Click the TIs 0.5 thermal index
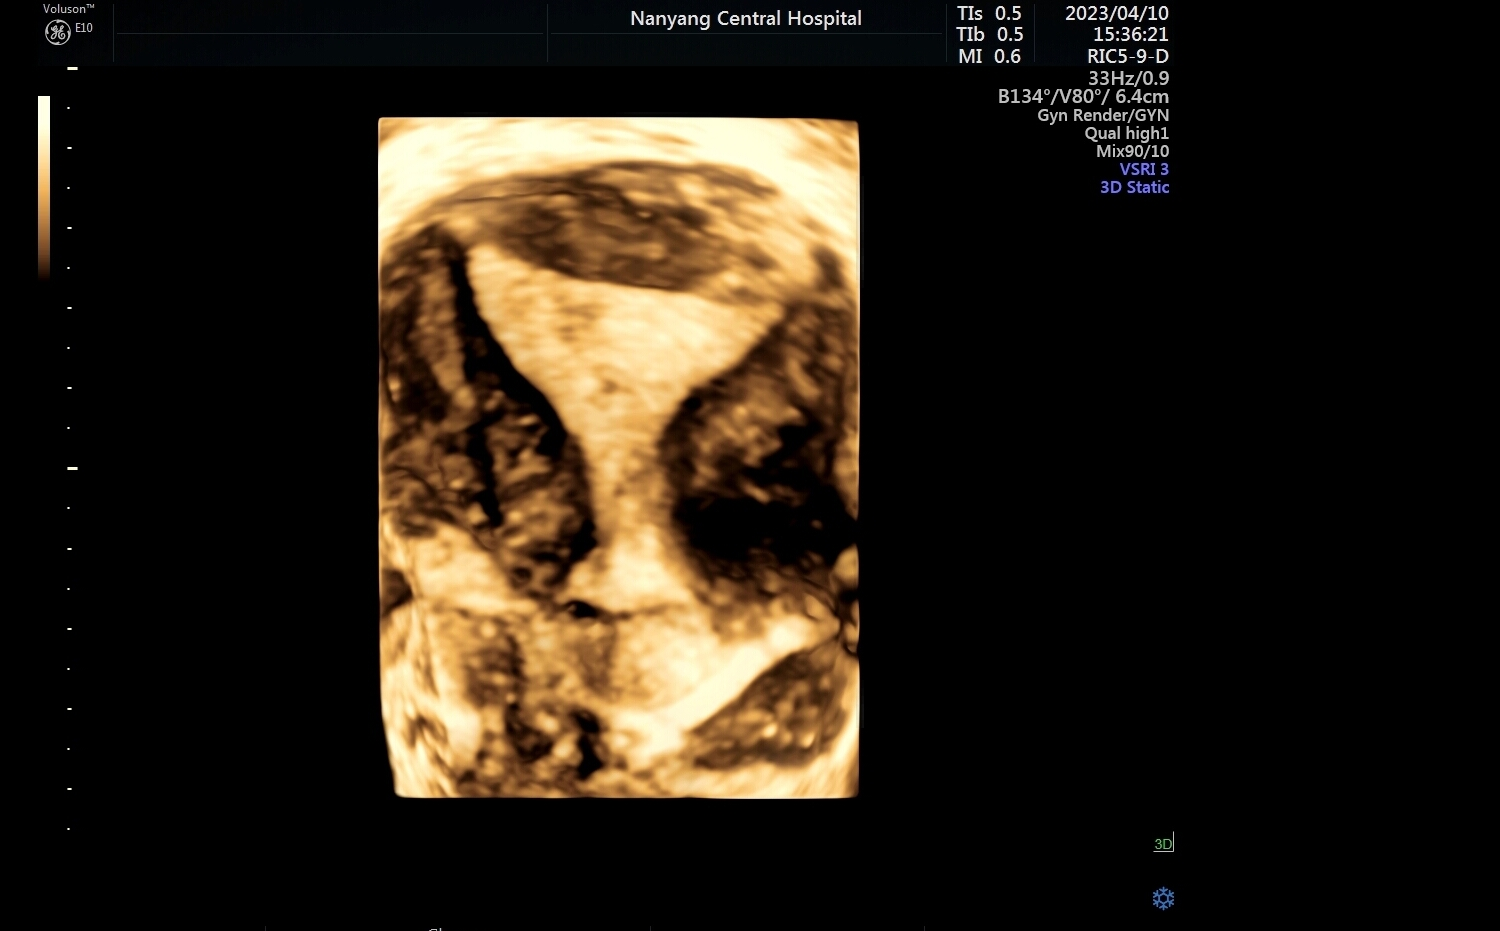The height and width of the screenshot is (931, 1500). pyautogui.click(x=989, y=13)
